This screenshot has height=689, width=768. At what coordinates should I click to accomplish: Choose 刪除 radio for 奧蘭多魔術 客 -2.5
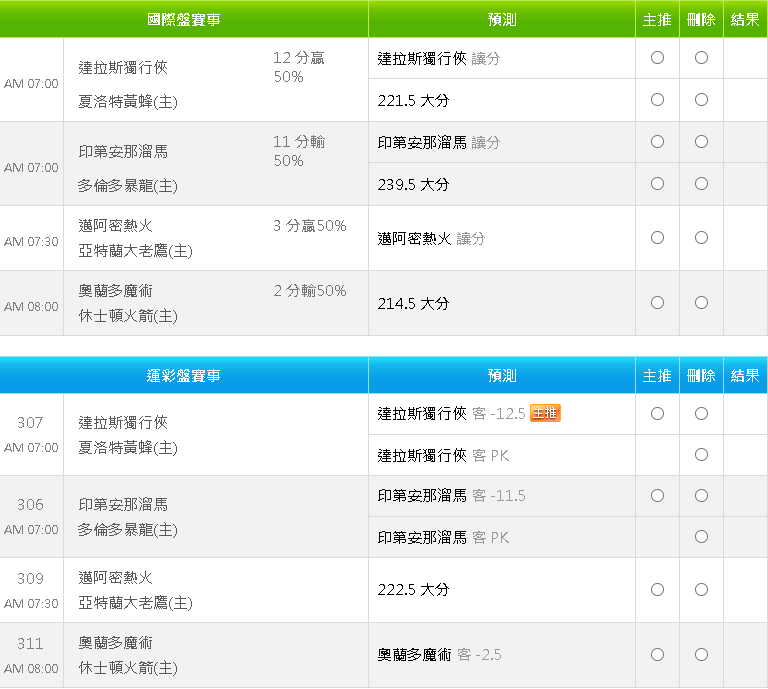(701, 655)
